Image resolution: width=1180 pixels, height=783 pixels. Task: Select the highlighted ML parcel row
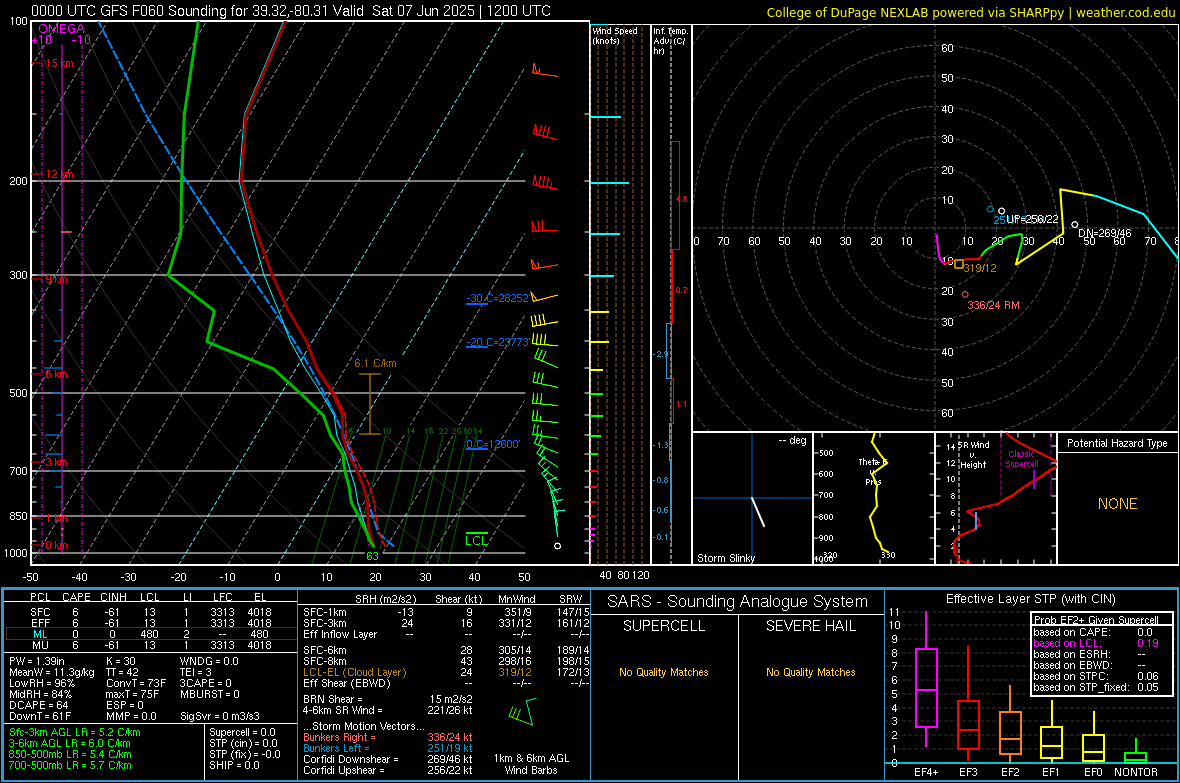pos(151,634)
